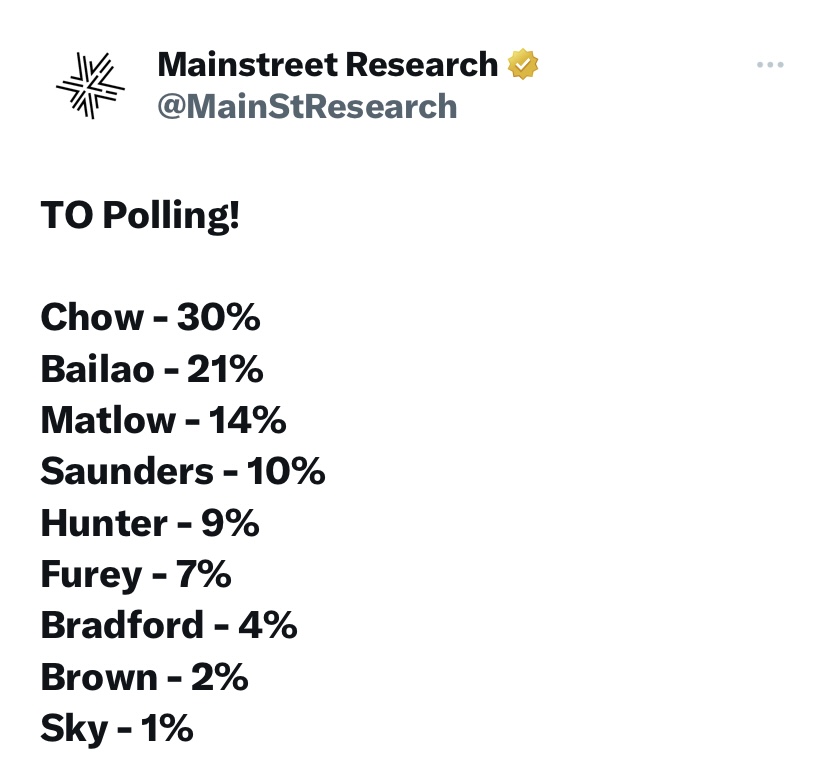The width and height of the screenshot is (828, 766).
Task: Open the tweet's three-dot more menu
Action: click(770, 65)
